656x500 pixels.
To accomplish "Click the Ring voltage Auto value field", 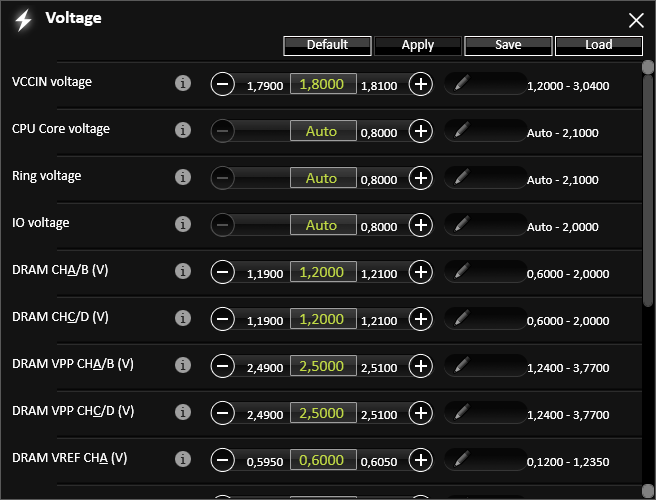I will point(323,178).
